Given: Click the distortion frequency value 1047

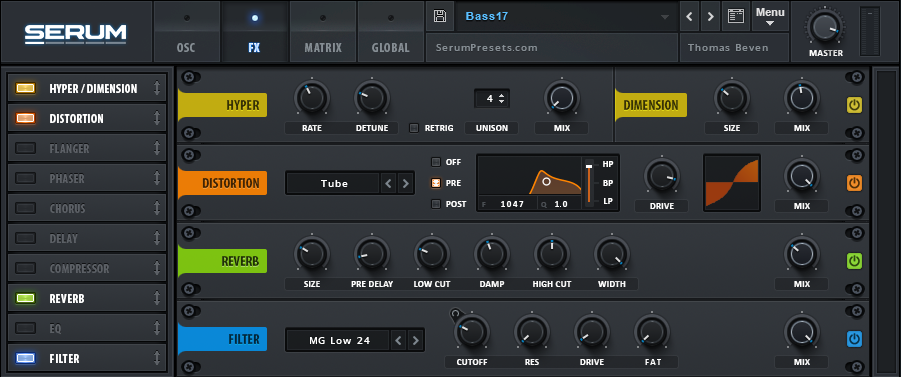Looking at the screenshot, I should (512, 204).
